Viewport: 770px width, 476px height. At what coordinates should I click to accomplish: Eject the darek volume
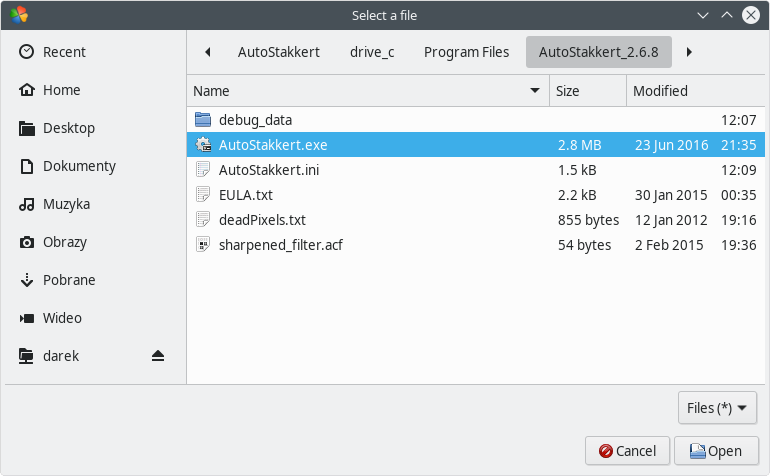[158, 356]
